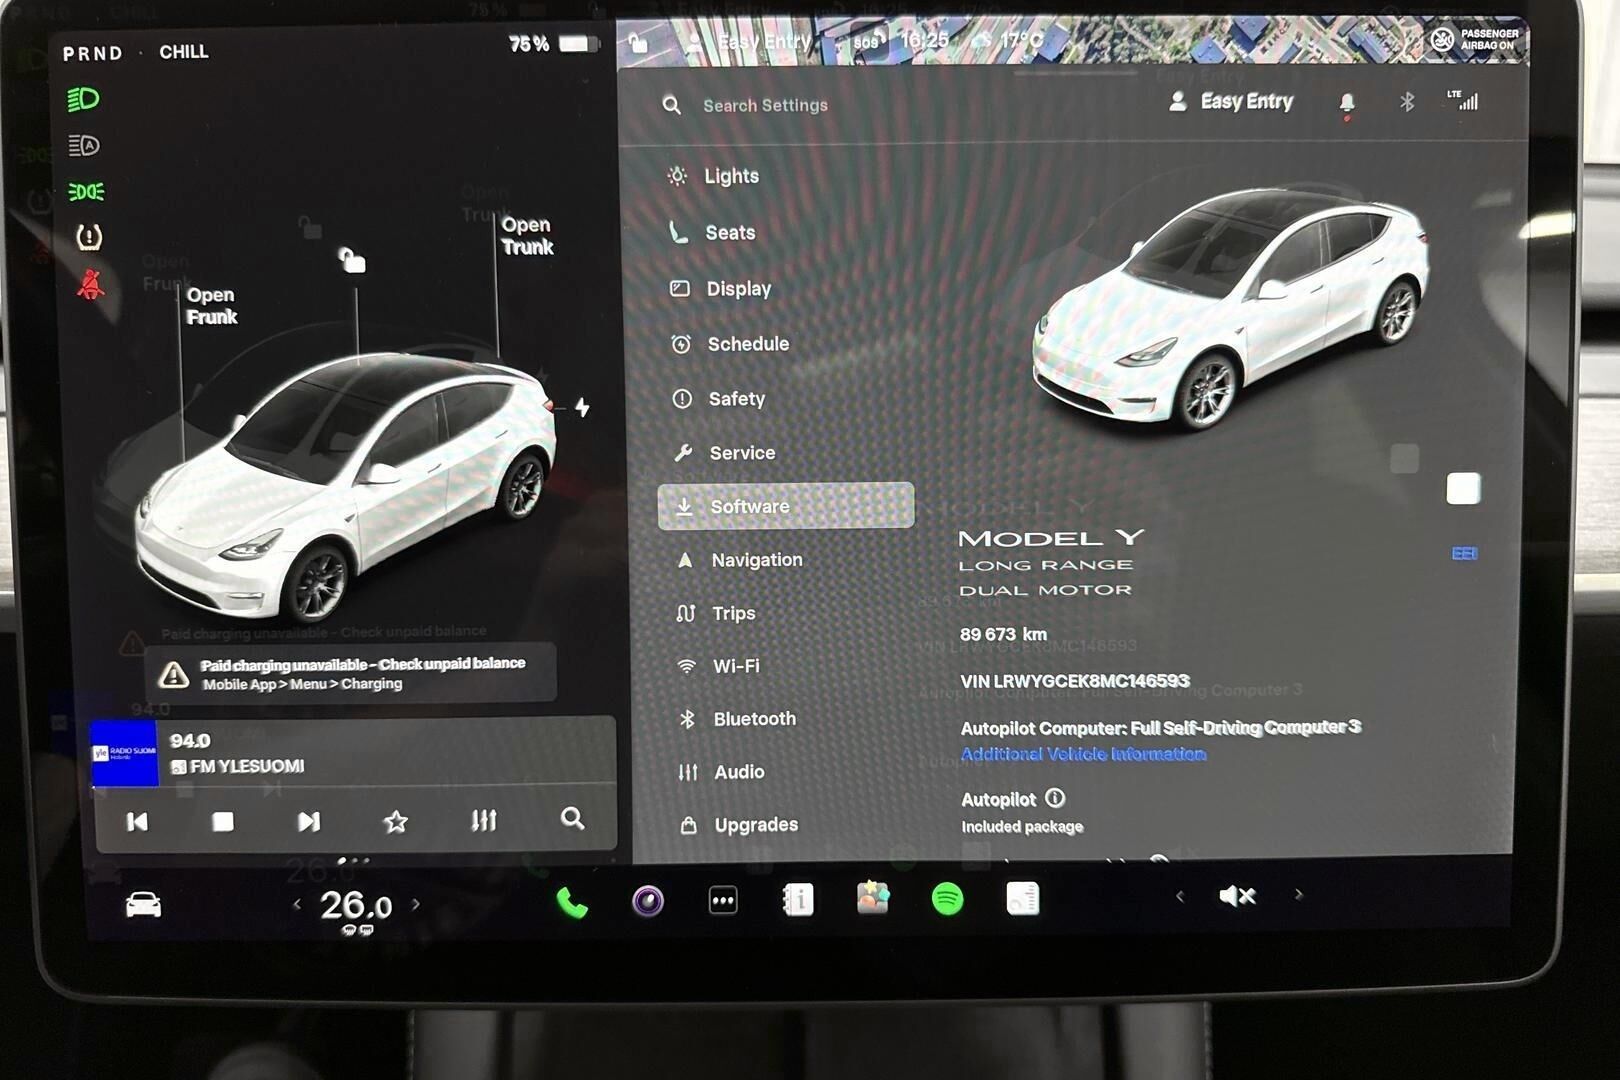Image resolution: width=1620 pixels, height=1080 pixels.
Task: Favorite the current radio station
Action: [396, 821]
